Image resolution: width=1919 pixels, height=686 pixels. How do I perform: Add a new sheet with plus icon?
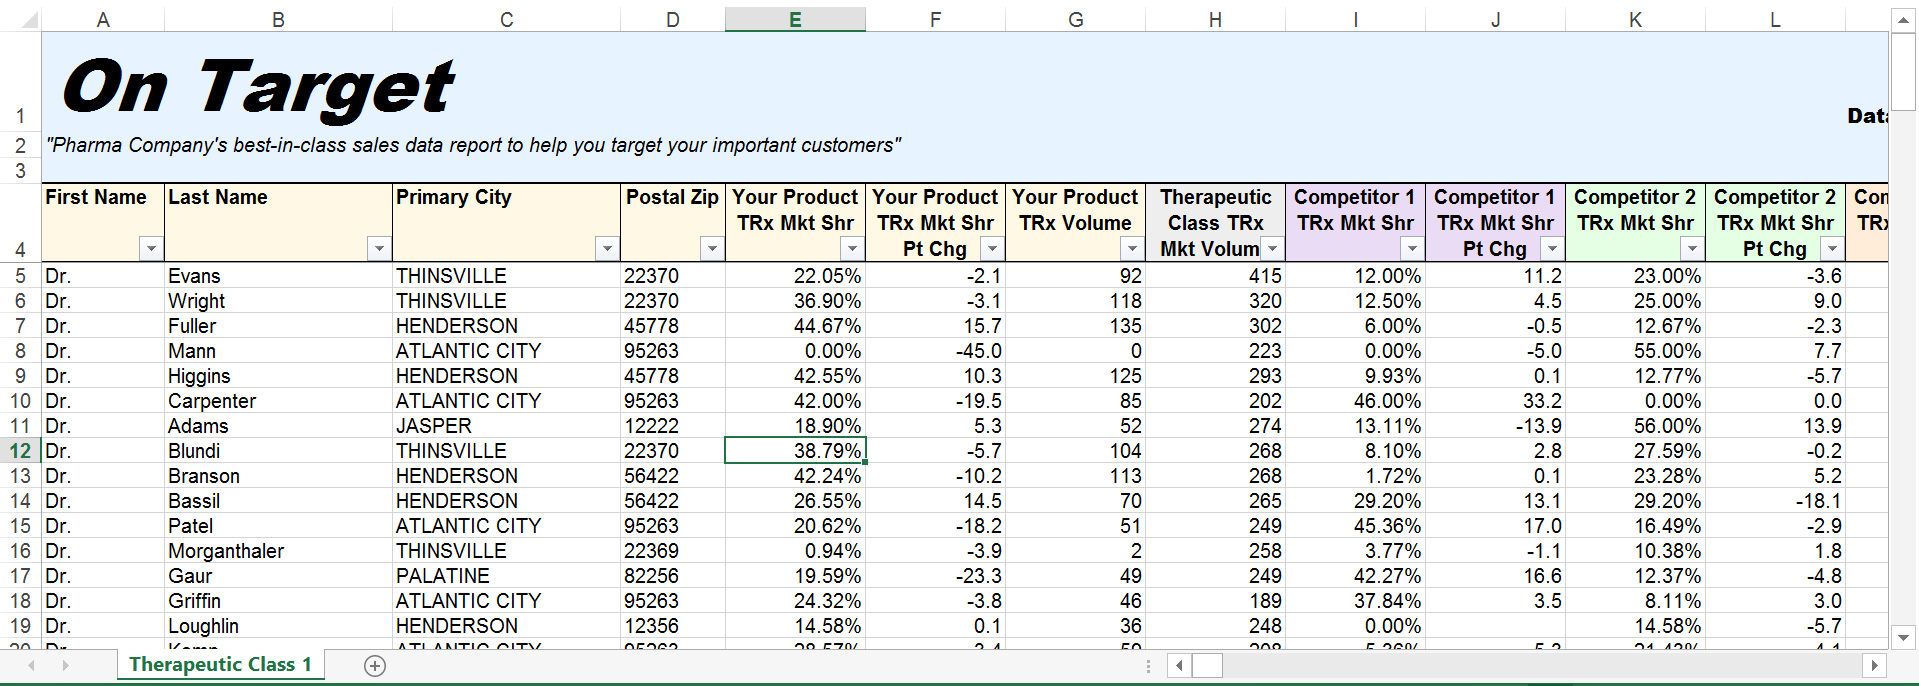click(375, 666)
